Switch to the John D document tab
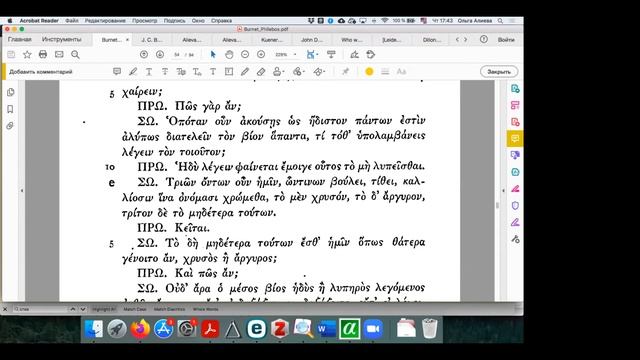640x360 pixels. coord(311,40)
